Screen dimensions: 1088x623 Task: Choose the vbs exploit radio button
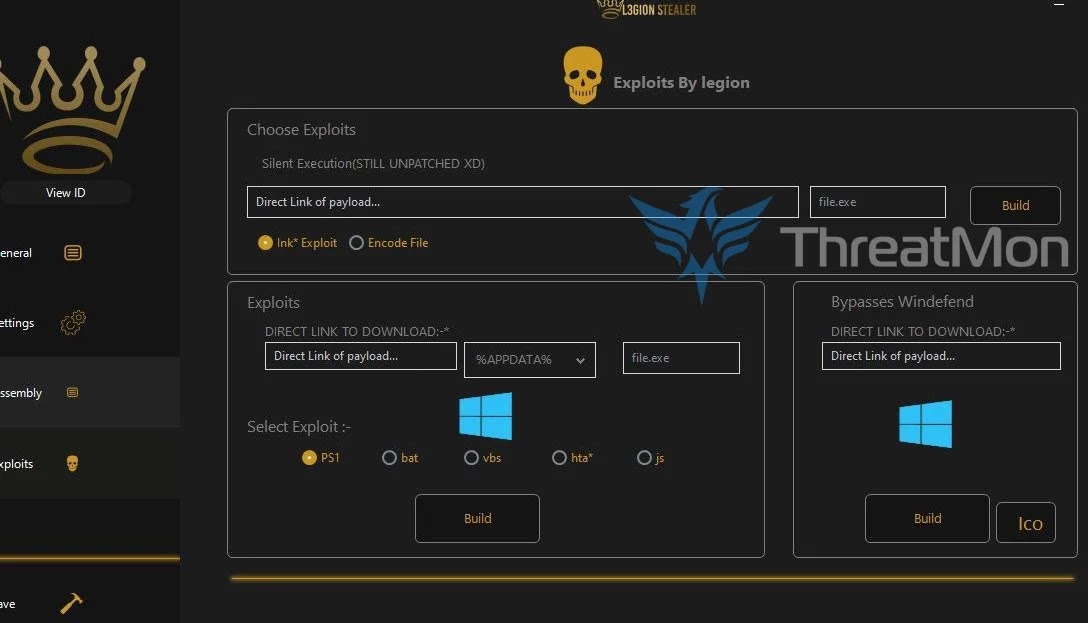point(471,458)
